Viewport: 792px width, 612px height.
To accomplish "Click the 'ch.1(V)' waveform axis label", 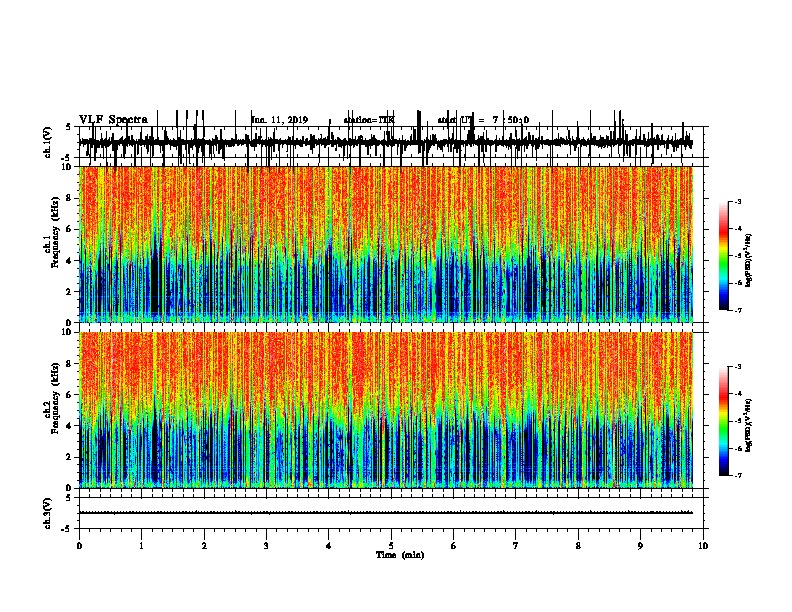I will point(48,142).
